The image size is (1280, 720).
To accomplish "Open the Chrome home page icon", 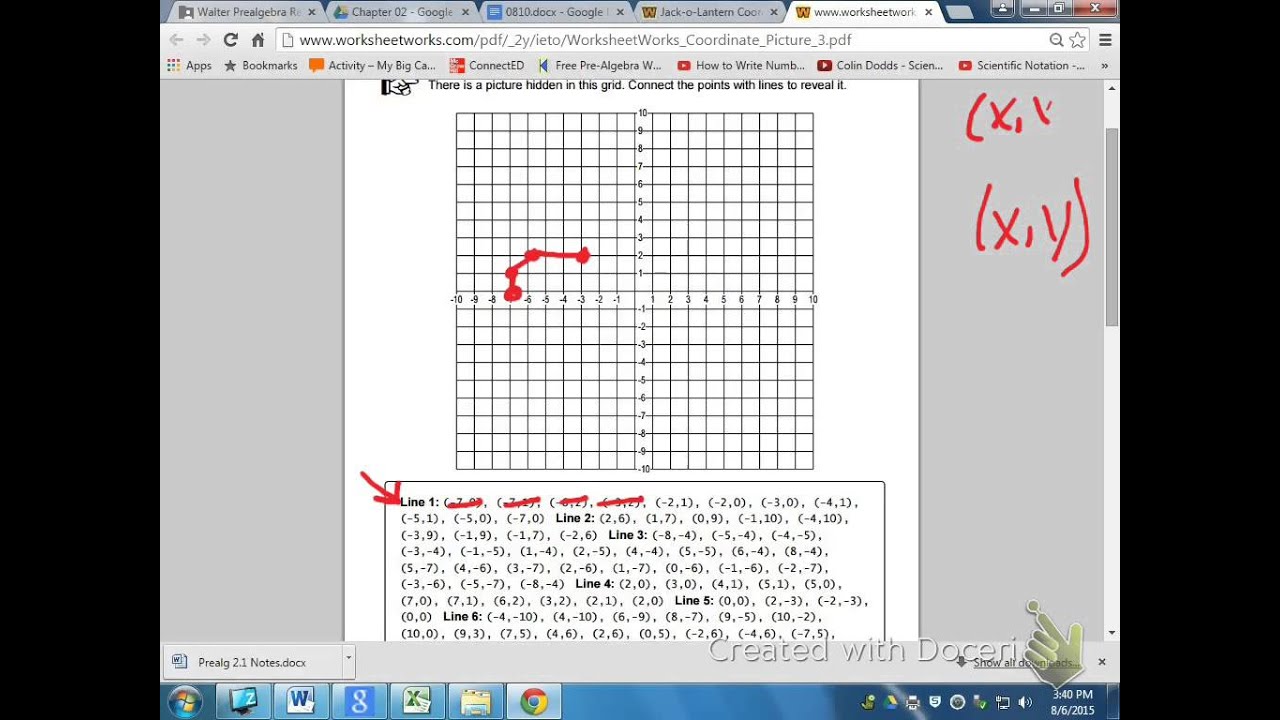I will click(257, 40).
